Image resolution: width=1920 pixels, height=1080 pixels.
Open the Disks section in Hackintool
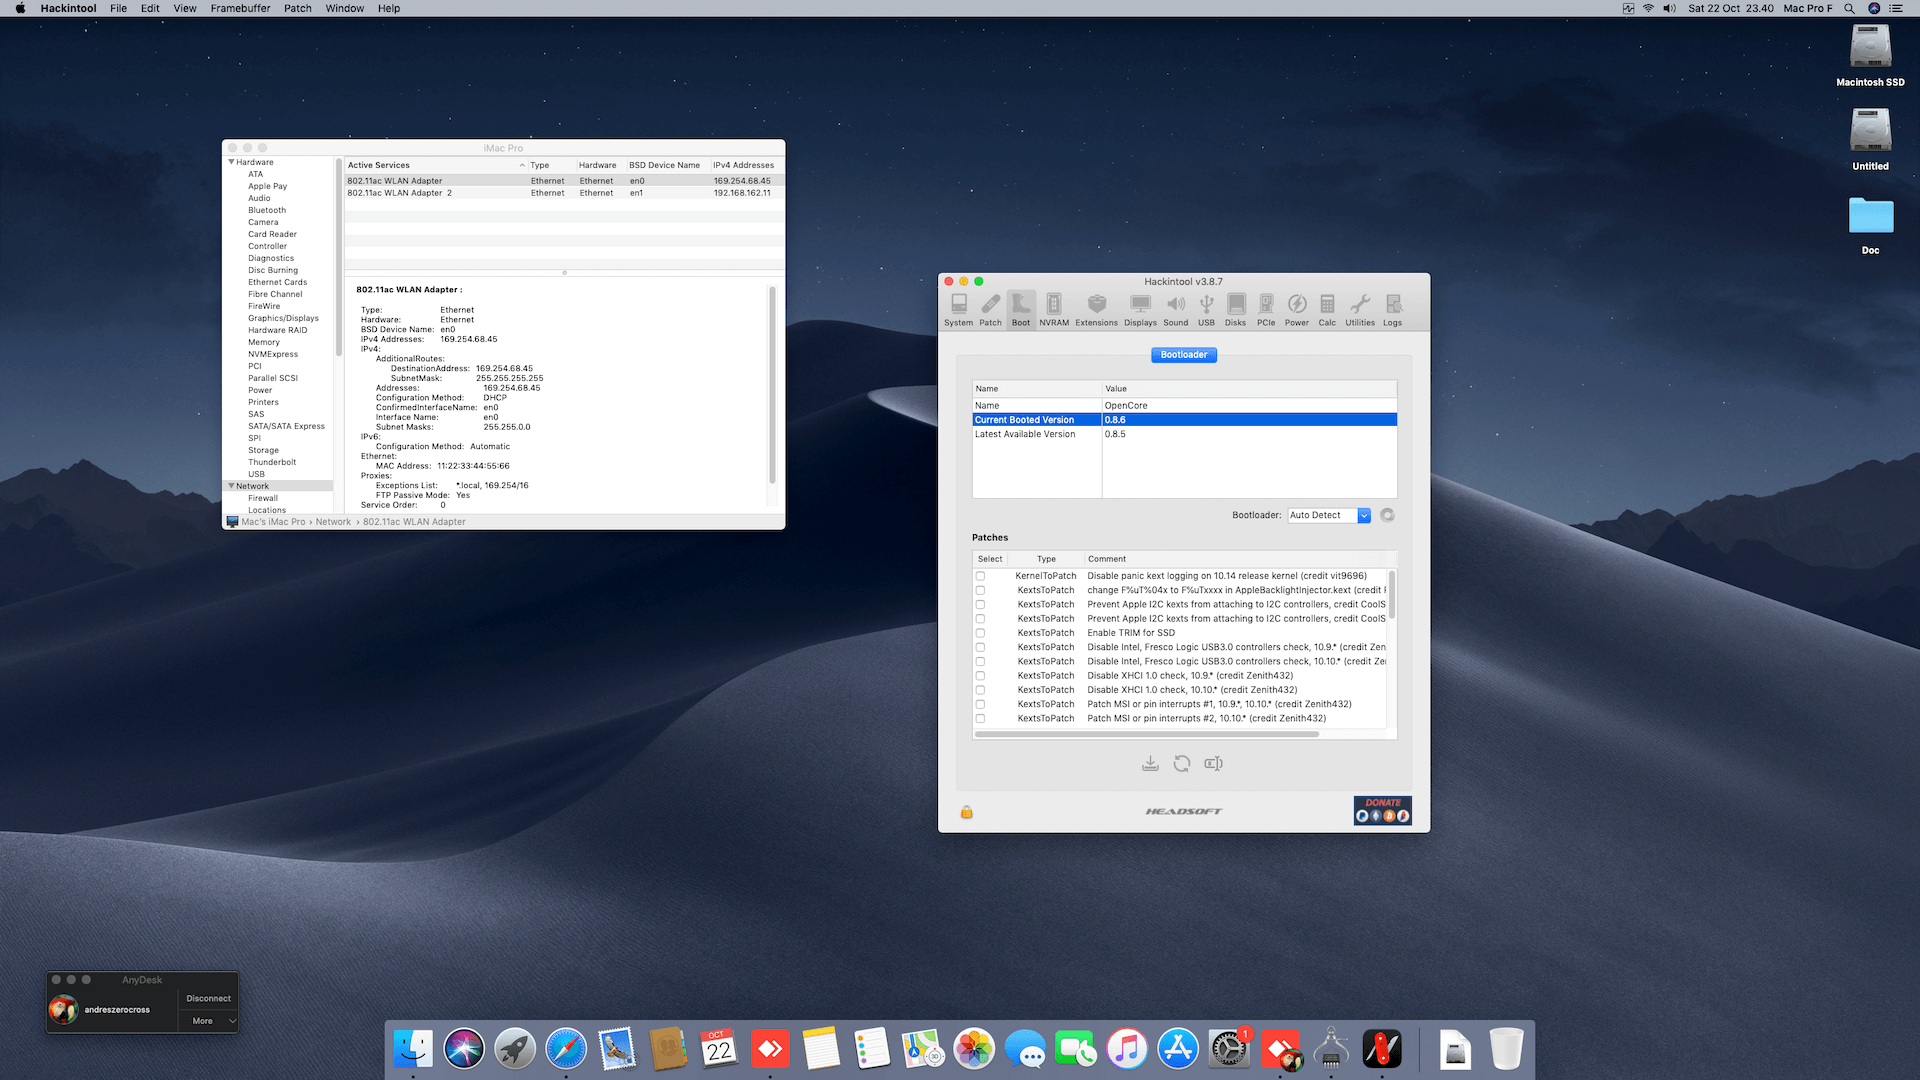coord(1236,309)
